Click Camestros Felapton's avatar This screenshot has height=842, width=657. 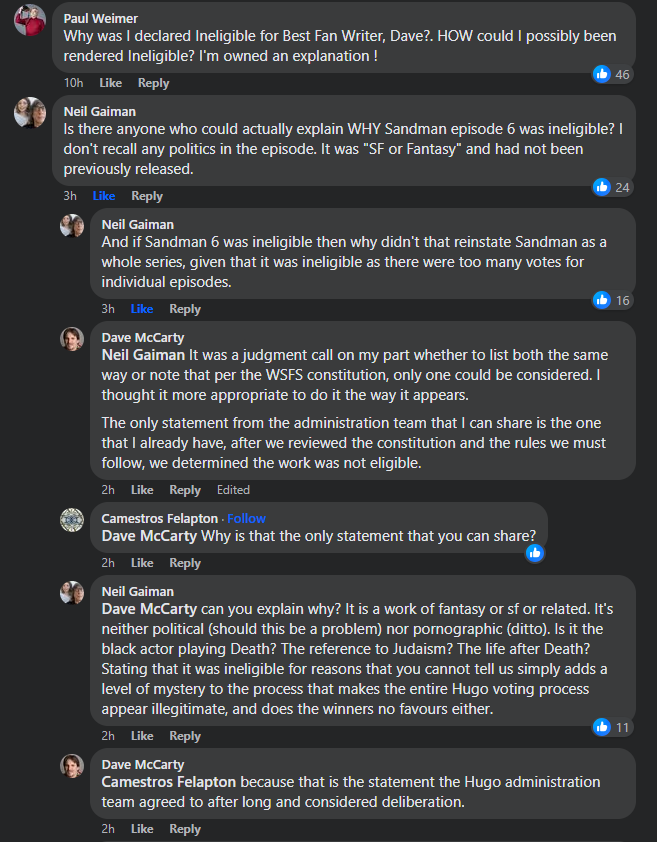[x=72, y=520]
